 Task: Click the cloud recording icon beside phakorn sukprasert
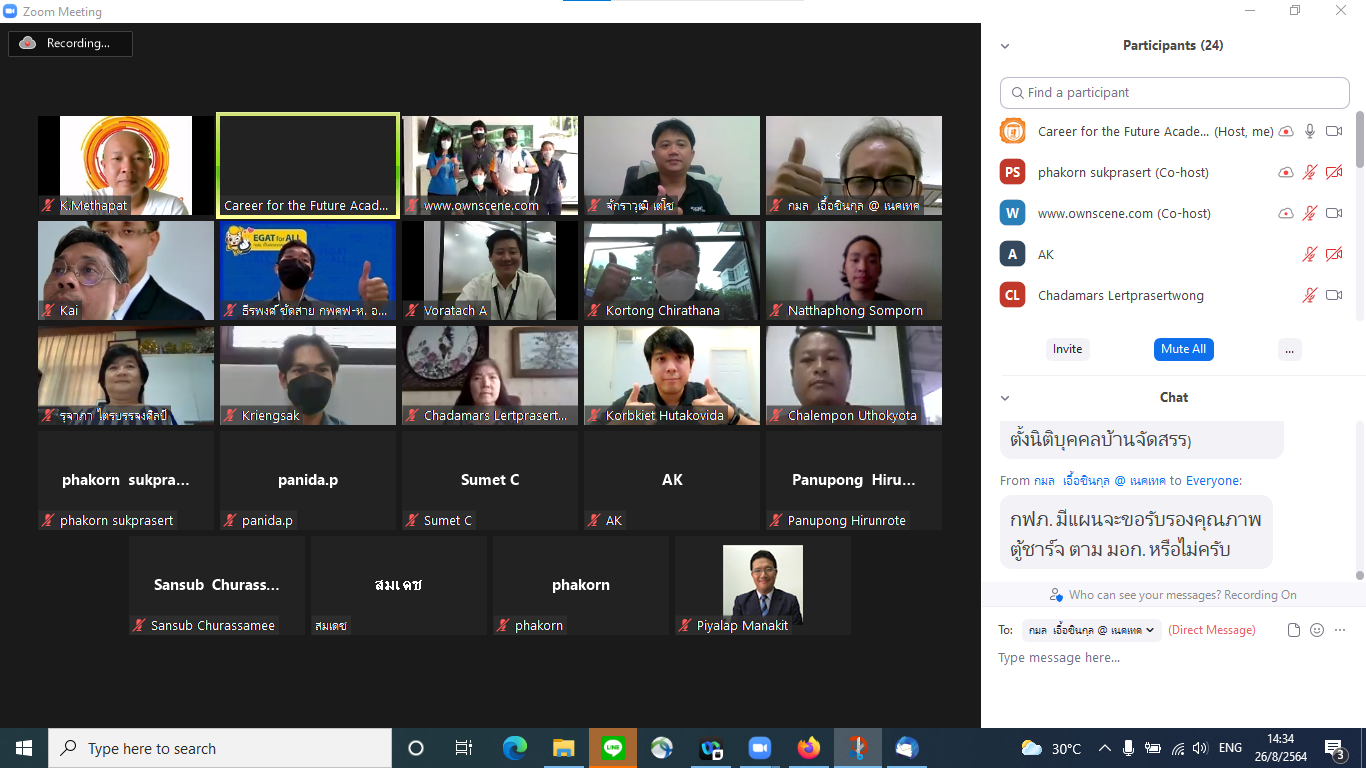tap(1286, 173)
